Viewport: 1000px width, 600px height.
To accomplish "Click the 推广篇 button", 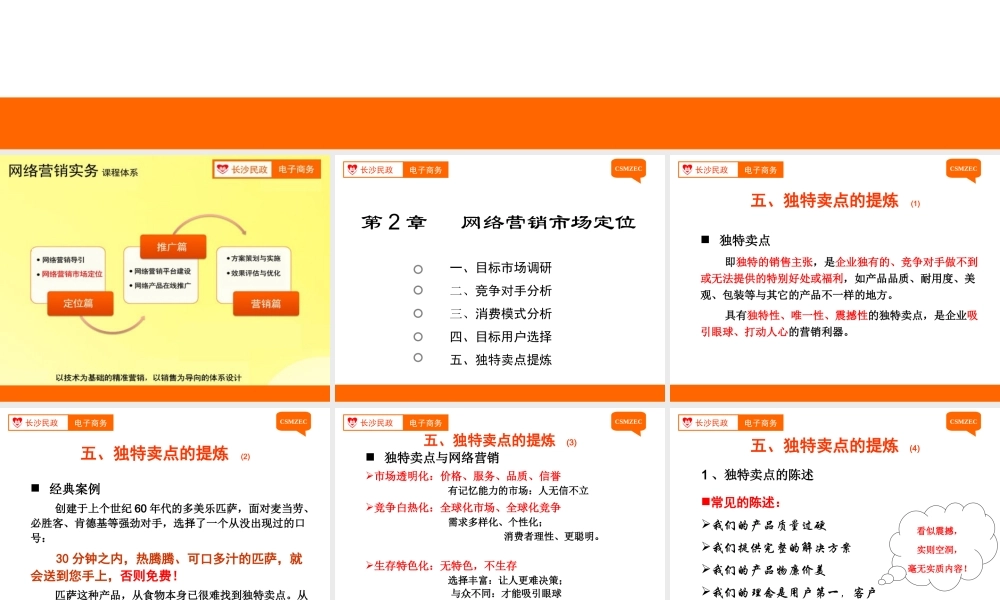I will (172, 246).
